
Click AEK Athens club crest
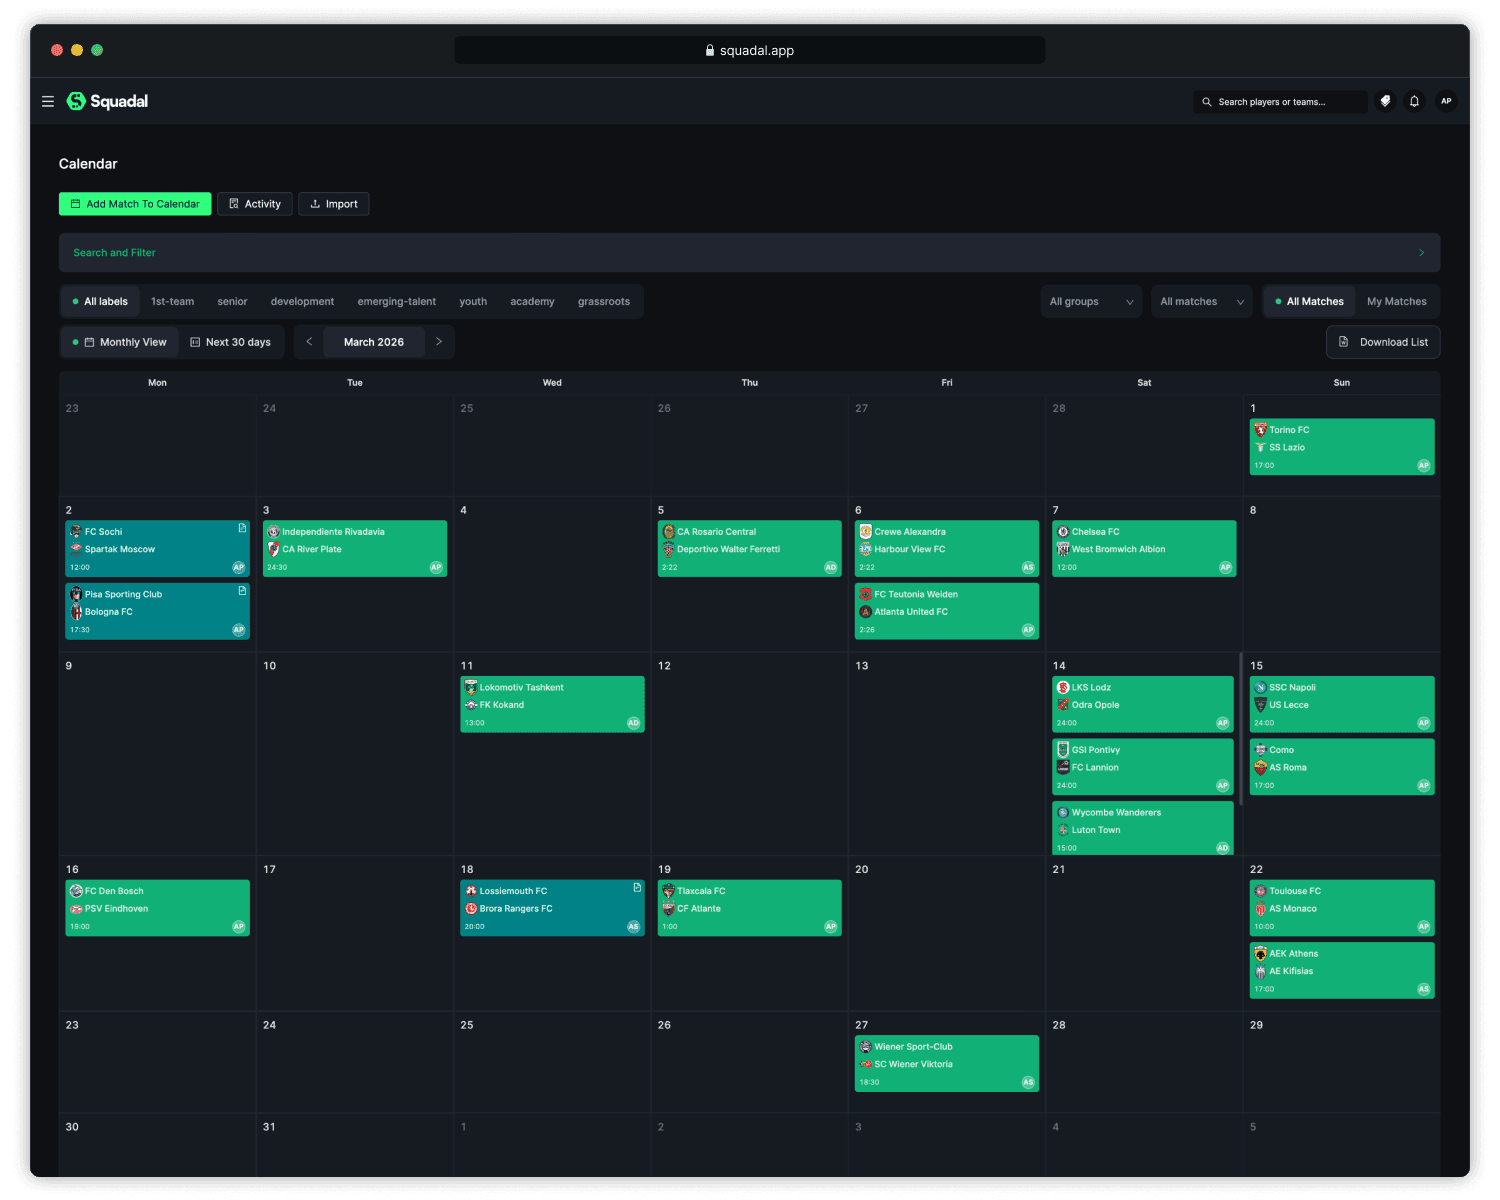(x=1260, y=953)
